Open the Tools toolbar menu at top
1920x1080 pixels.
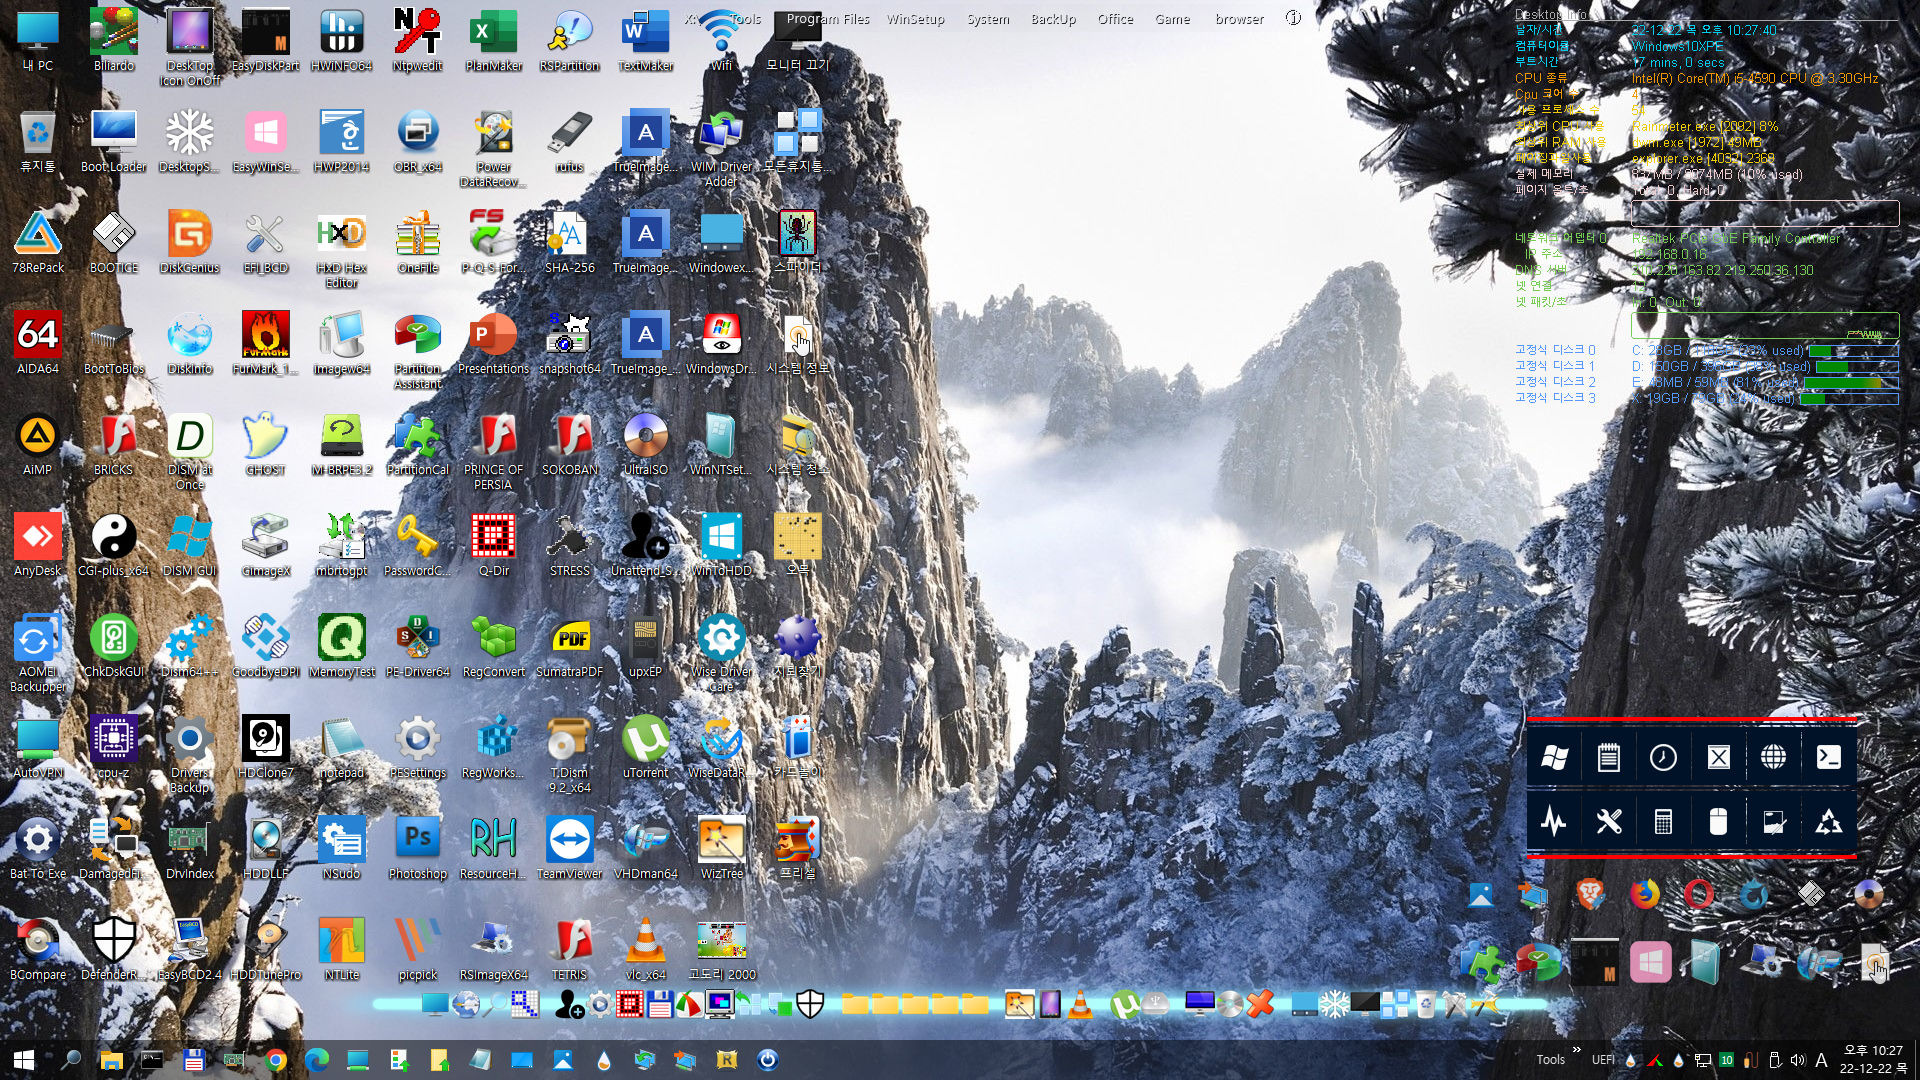745,19
